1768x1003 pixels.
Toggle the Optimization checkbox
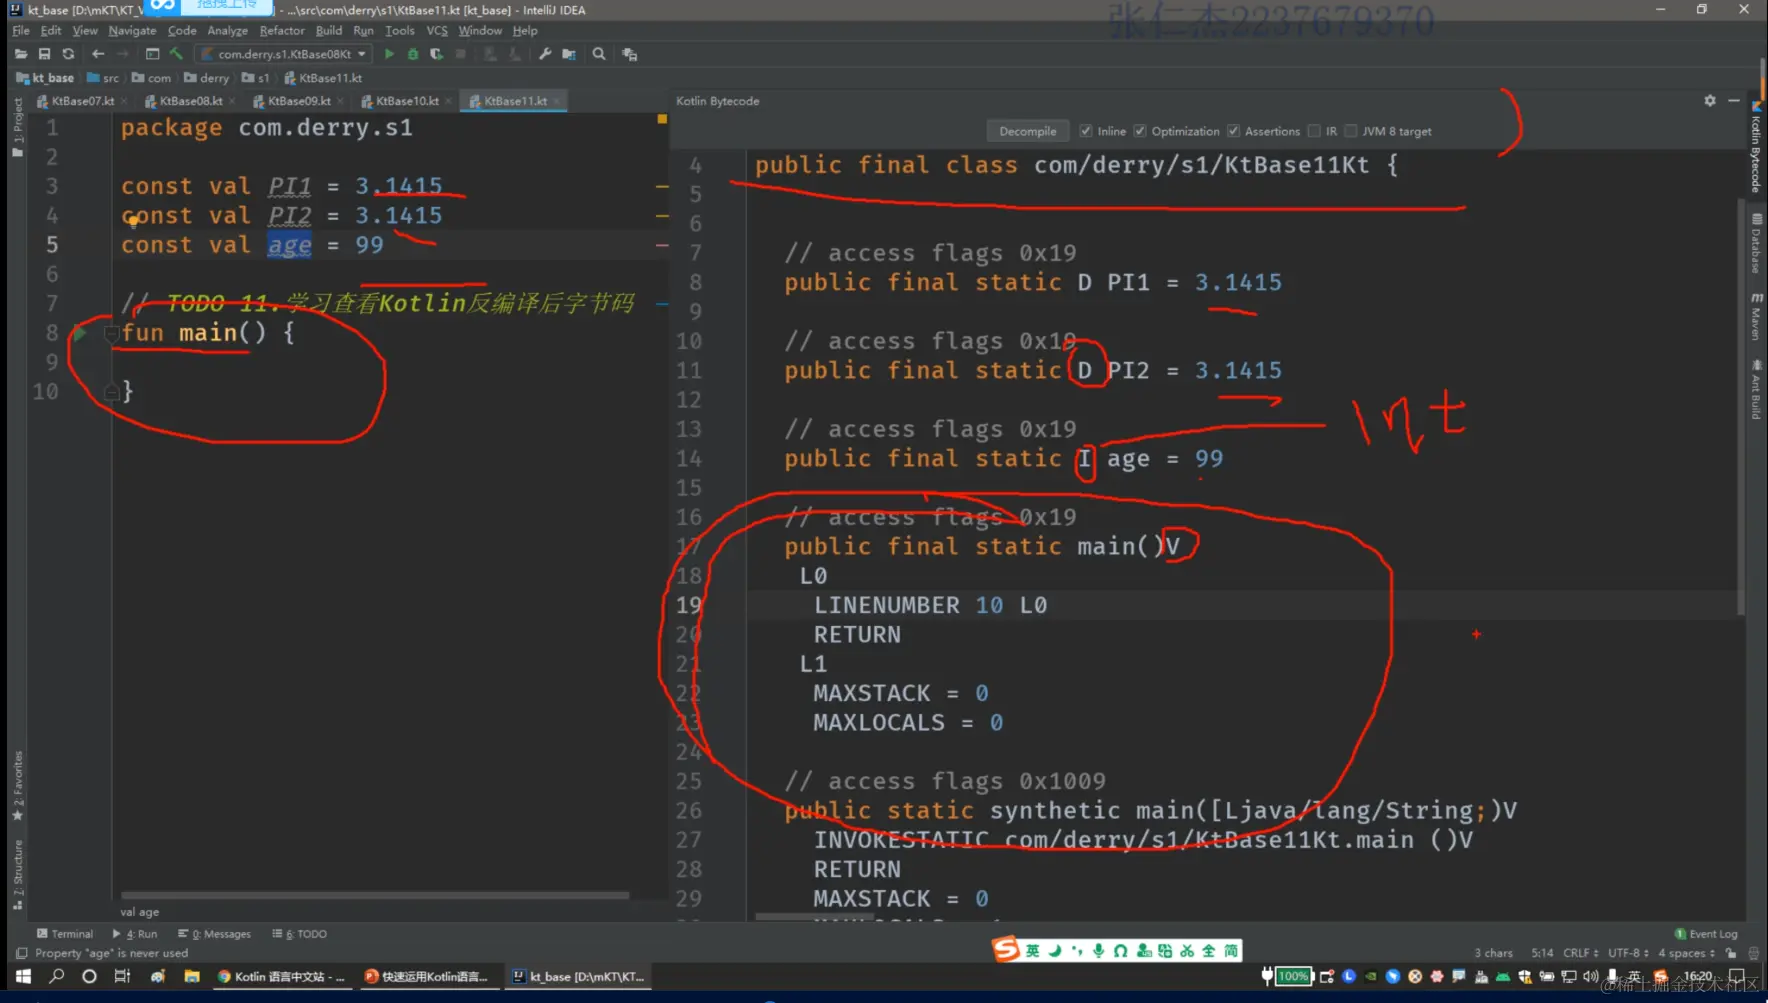click(x=1140, y=131)
